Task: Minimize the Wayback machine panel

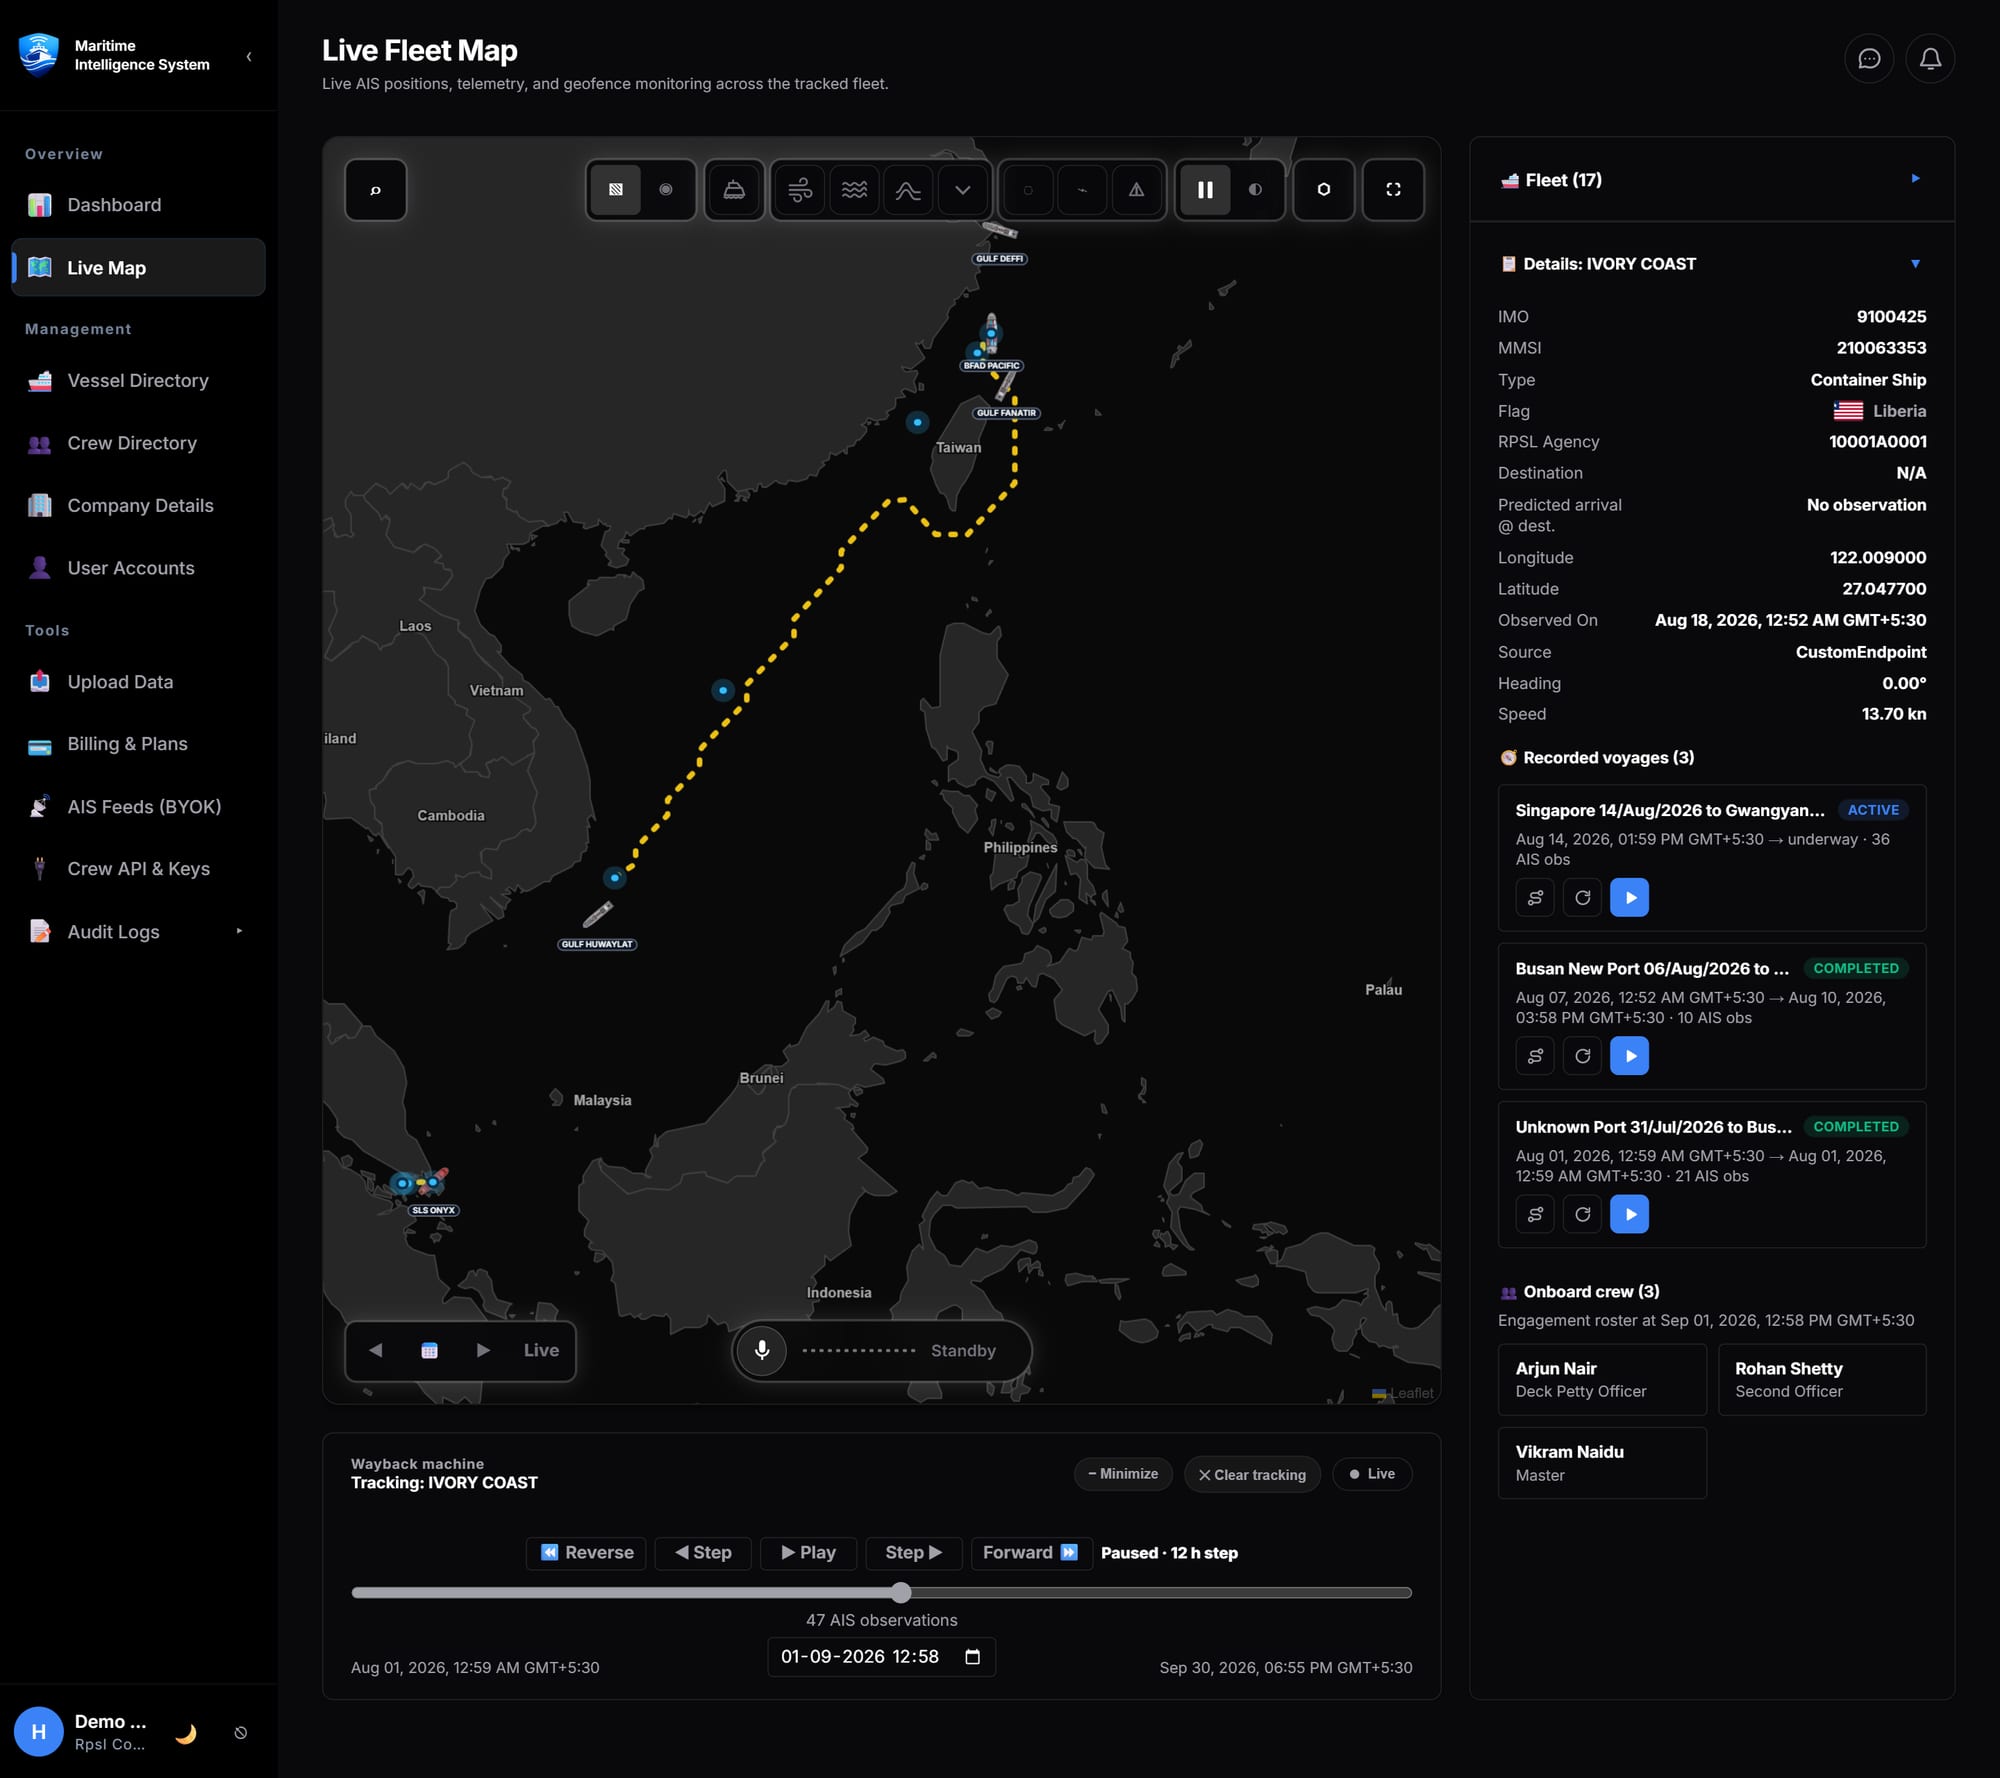Action: tap(1123, 1474)
